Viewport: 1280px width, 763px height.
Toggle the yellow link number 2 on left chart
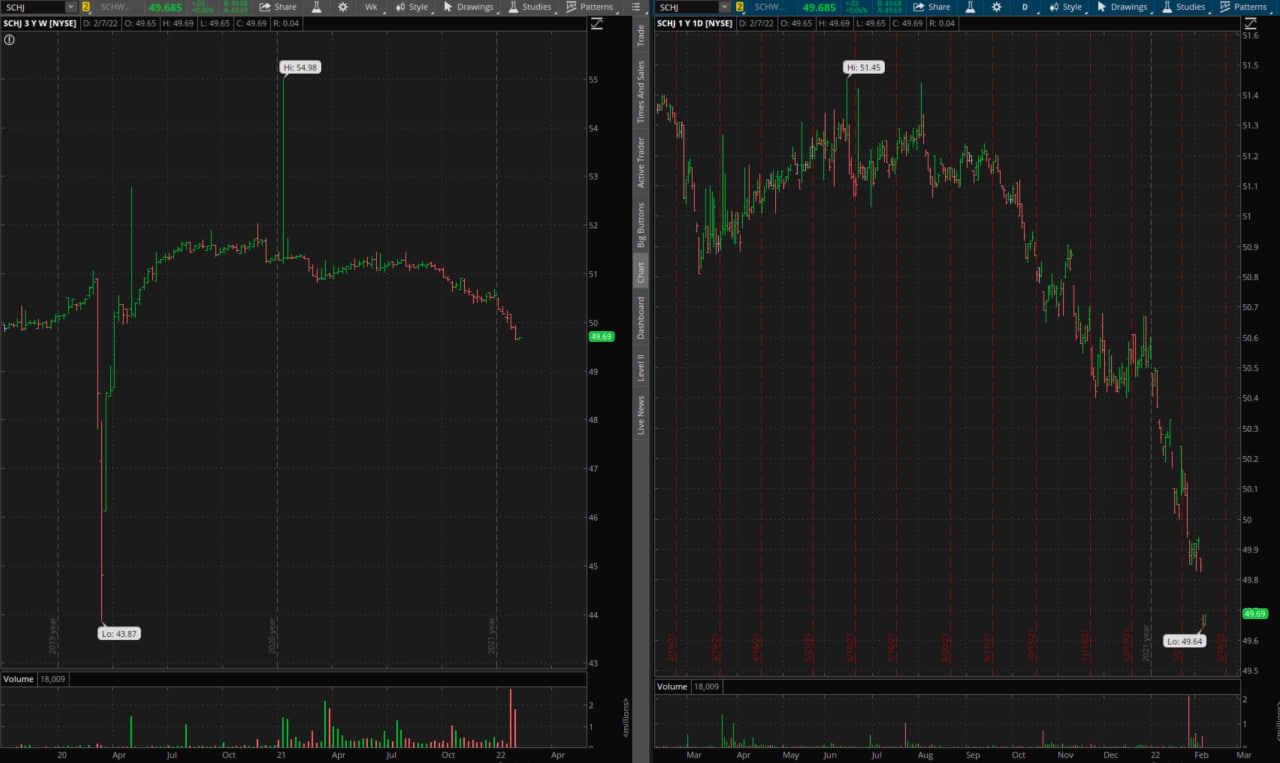tap(86, 7)
